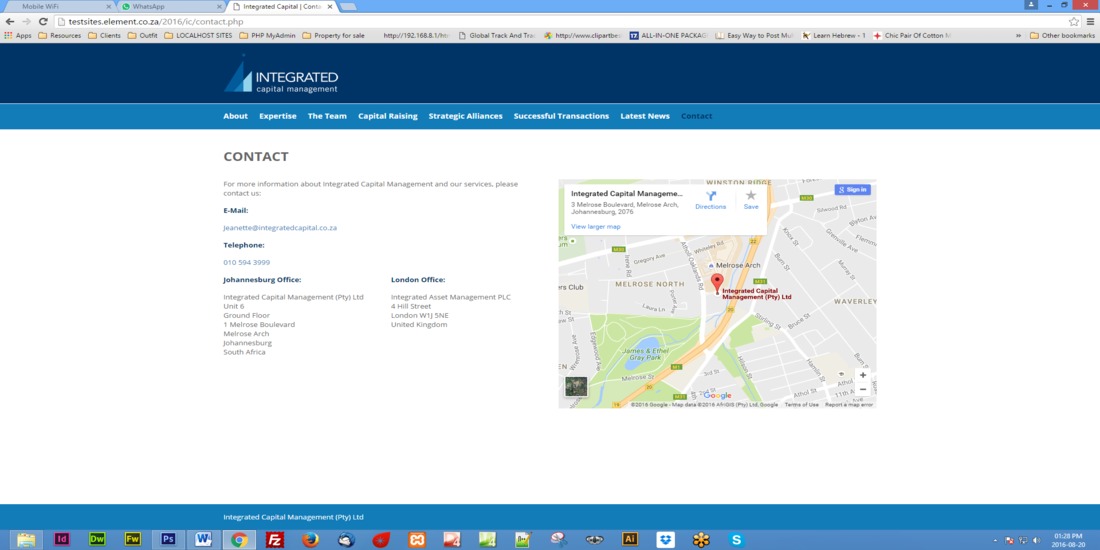Open the Strategic Alliances page
This screenshot has width=1100, height=550.
466,116
